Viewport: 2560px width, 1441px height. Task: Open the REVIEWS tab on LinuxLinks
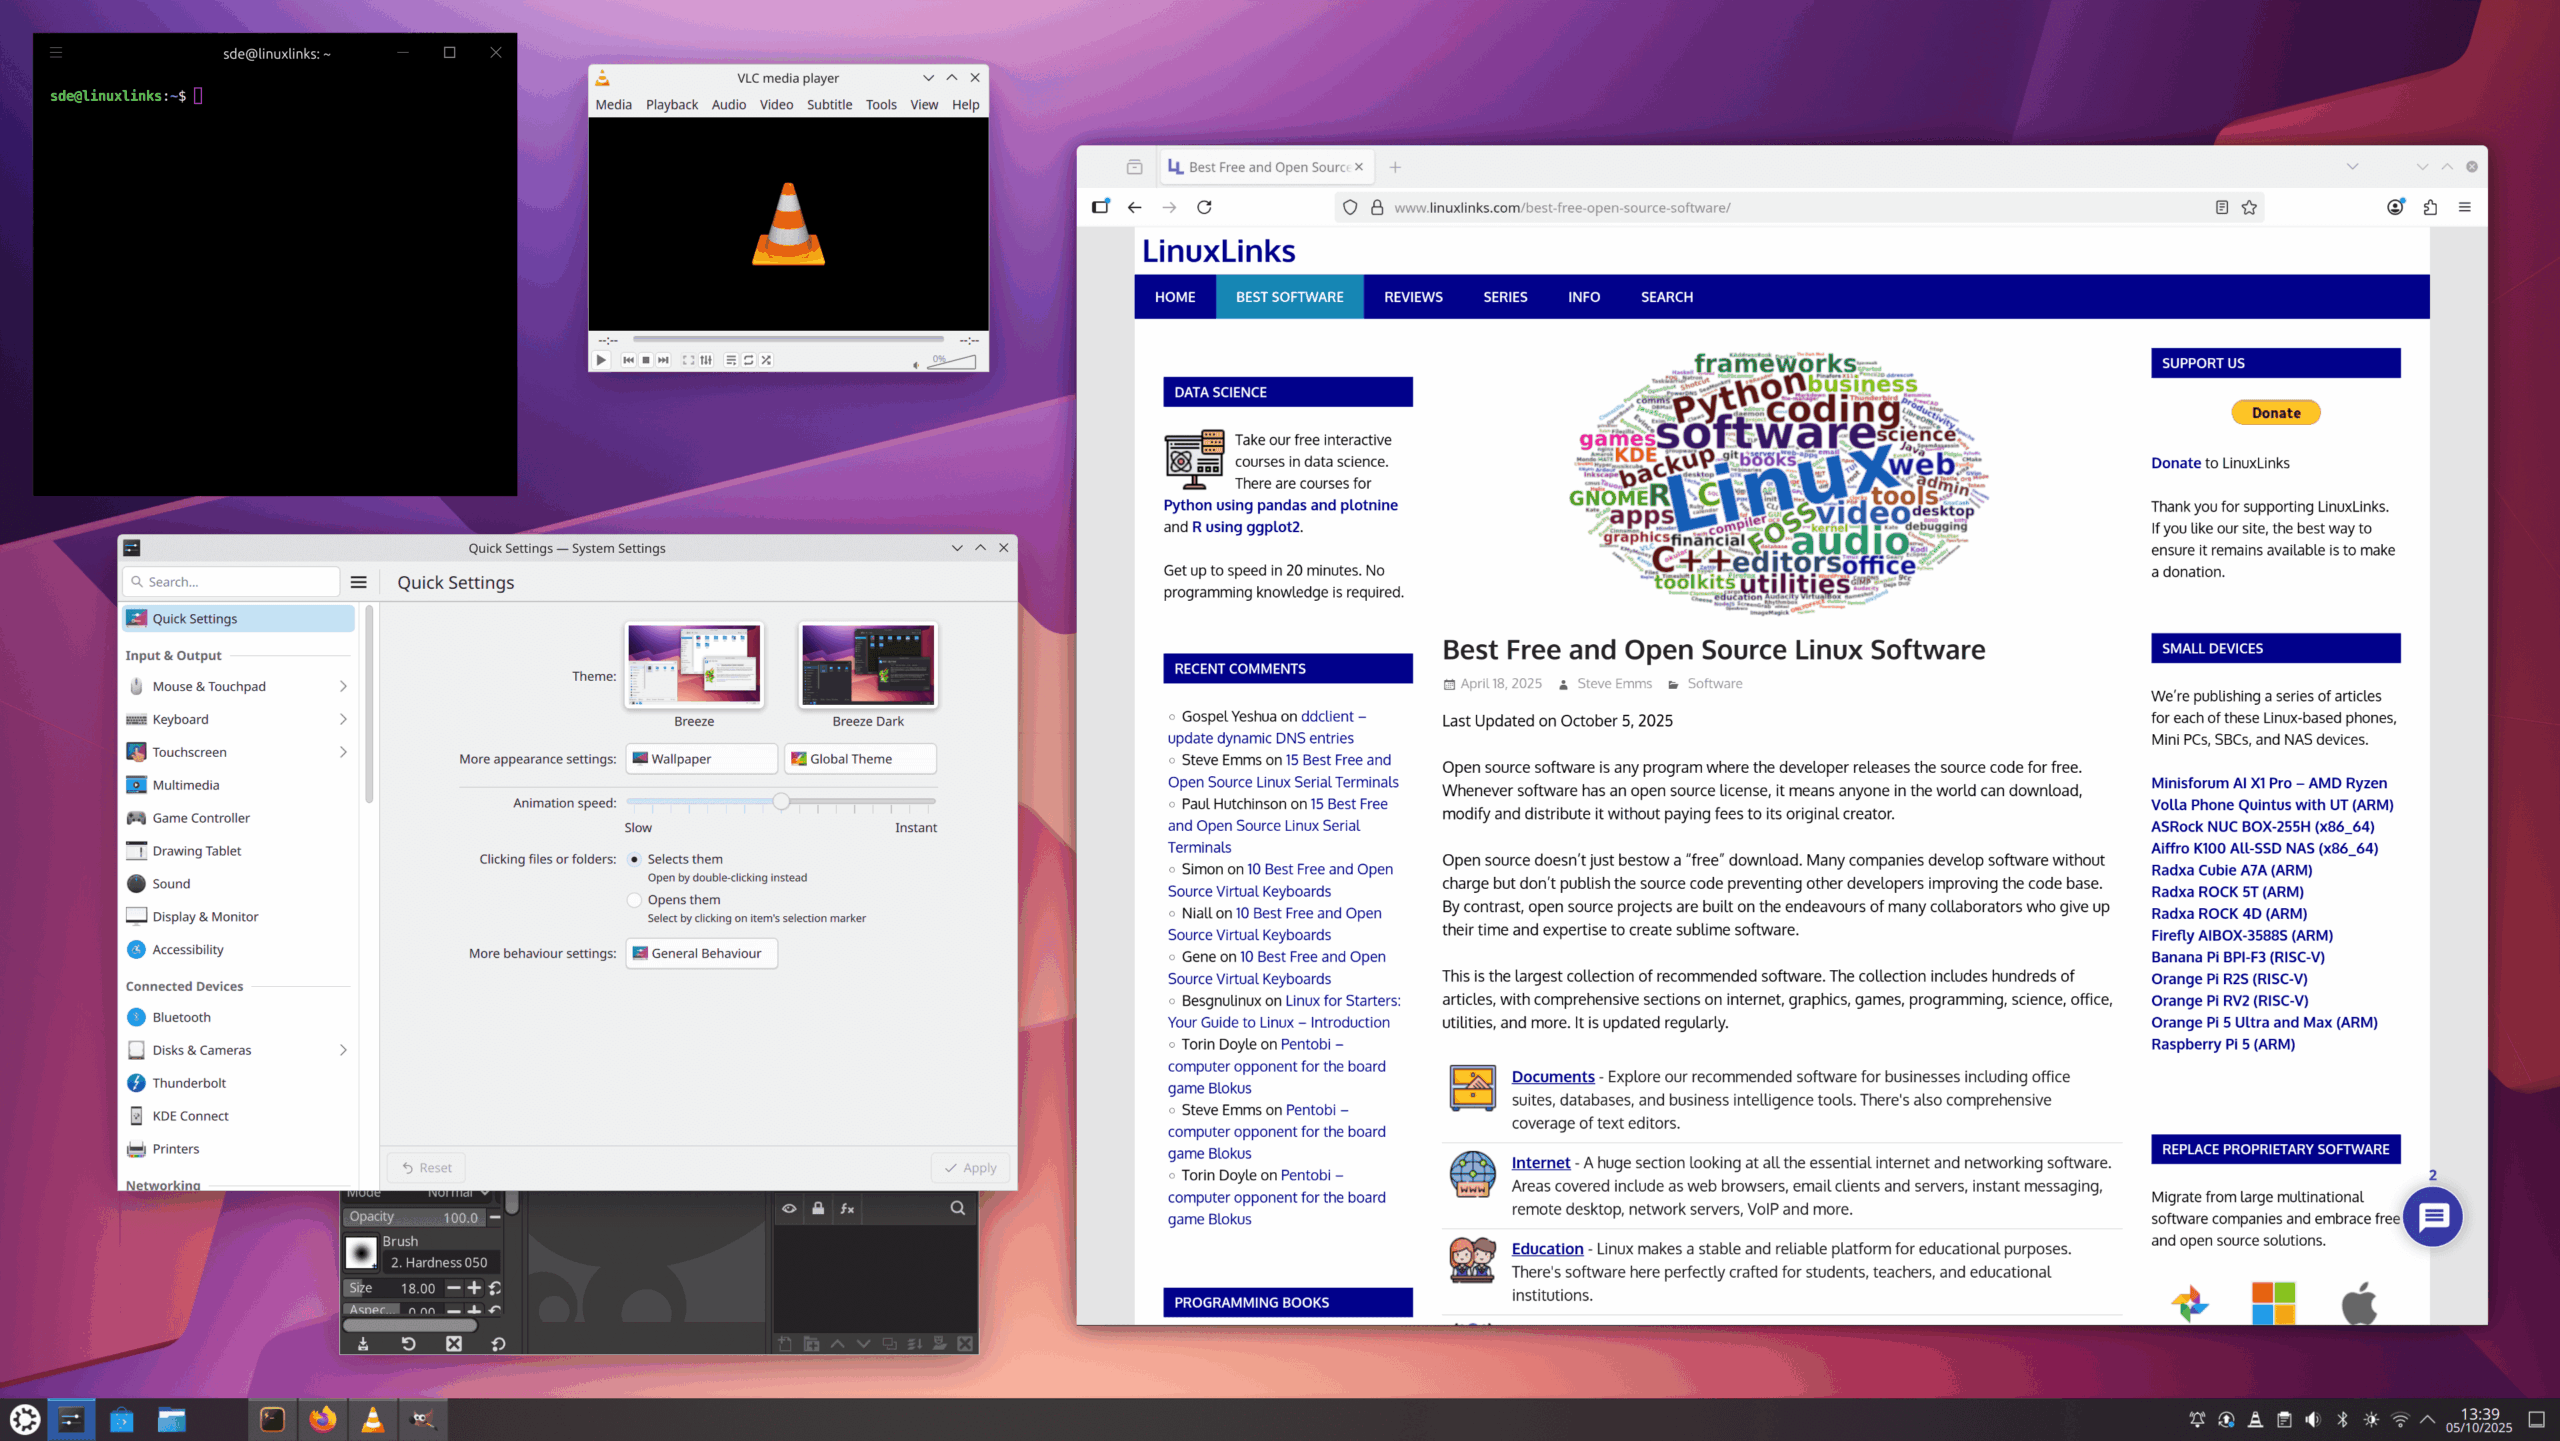[1412, 297]
